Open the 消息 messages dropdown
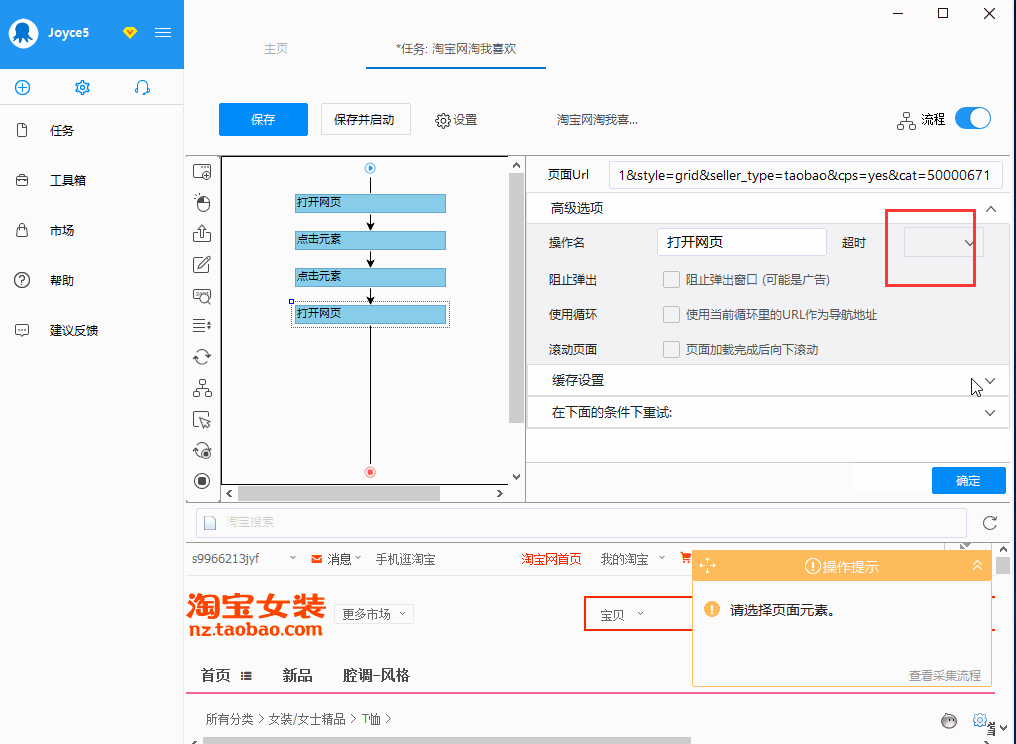The width and height of the screenshot is (1016, 744). pyautogui.click(x=336, y=559)
